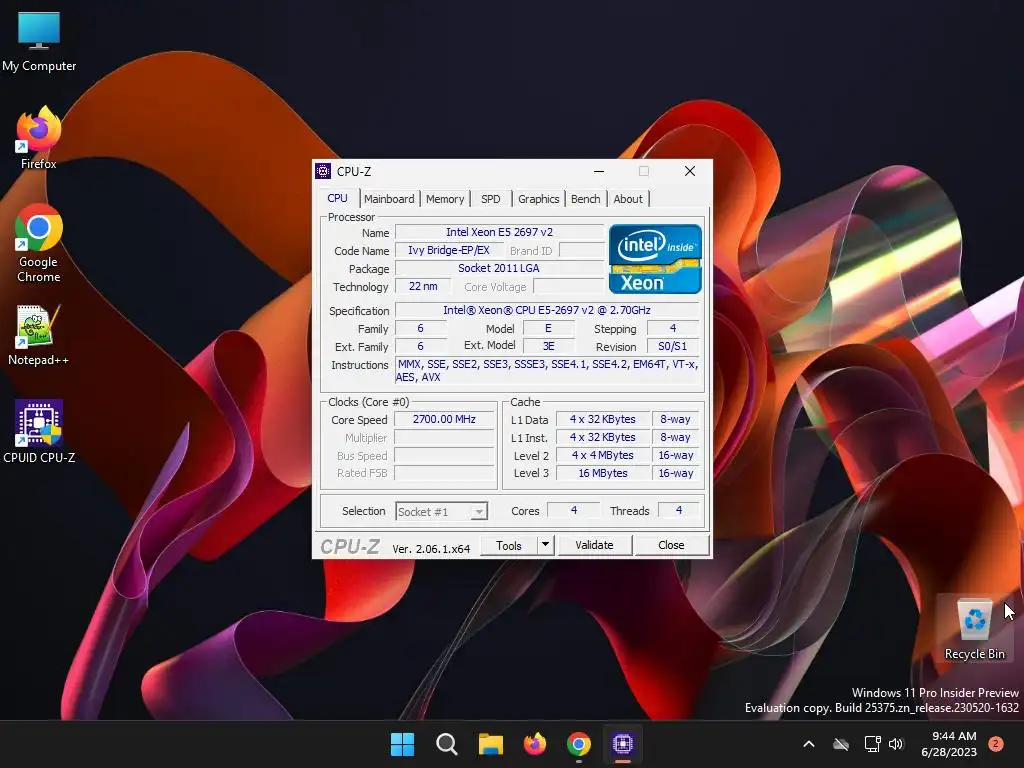The image size is (1024, 768).
Task: Click the technology value '22 nm'
Action: pyautogui.click(x=423, y=286)
